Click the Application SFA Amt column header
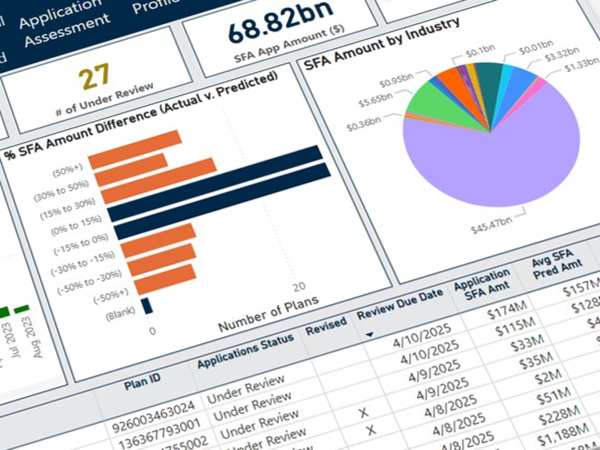 pyautogui.click(x=483, y=285)
